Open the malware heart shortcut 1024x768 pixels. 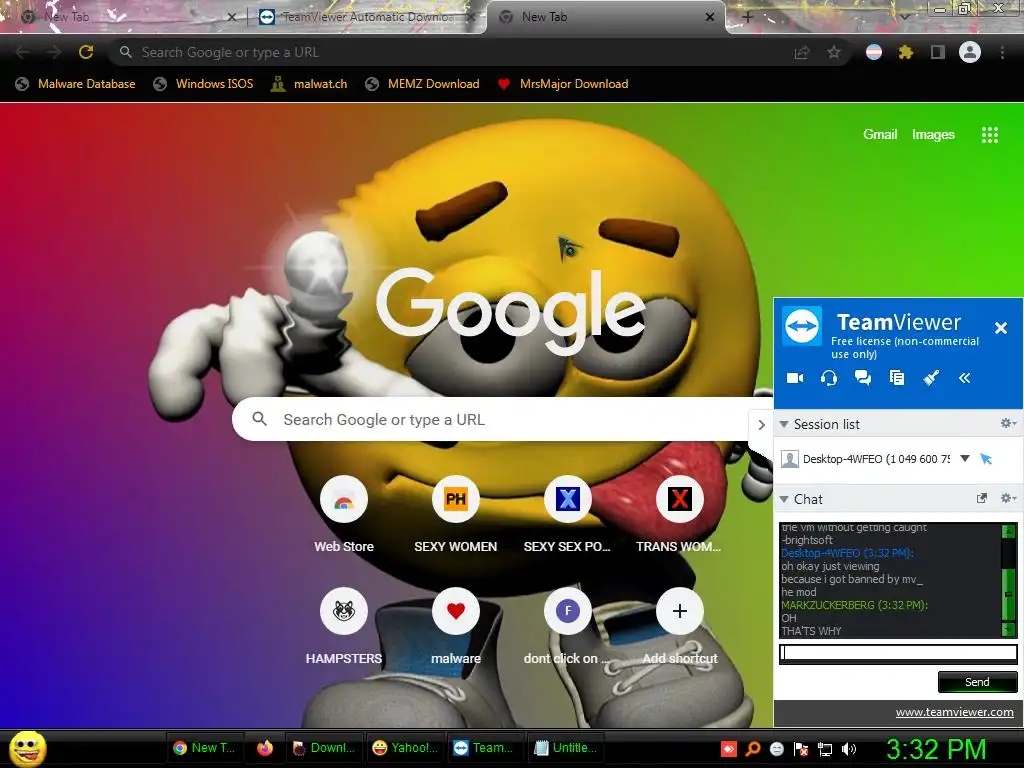(x=456, y=626)
